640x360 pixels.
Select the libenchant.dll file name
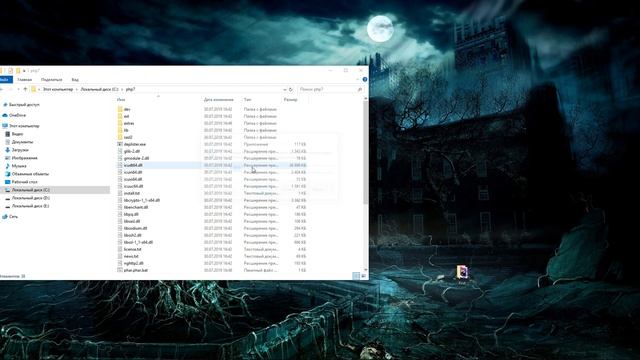pyautogui.click(x=136, y=207)
